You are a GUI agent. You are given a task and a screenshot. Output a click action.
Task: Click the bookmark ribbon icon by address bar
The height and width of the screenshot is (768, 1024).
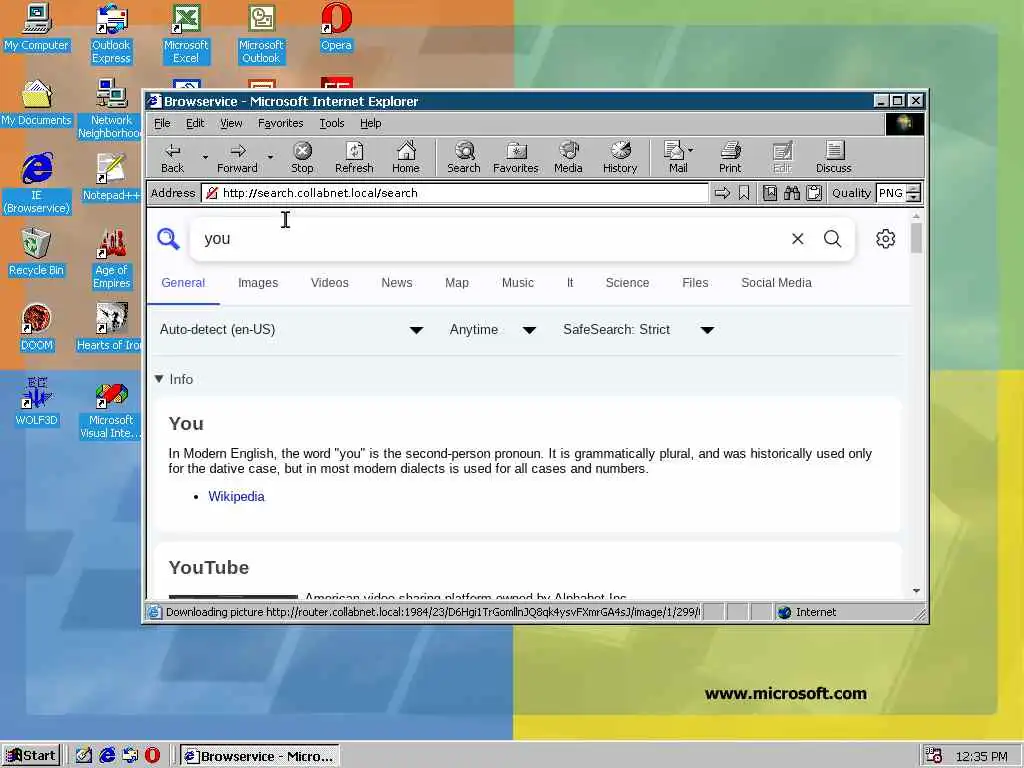click(744, 193)
